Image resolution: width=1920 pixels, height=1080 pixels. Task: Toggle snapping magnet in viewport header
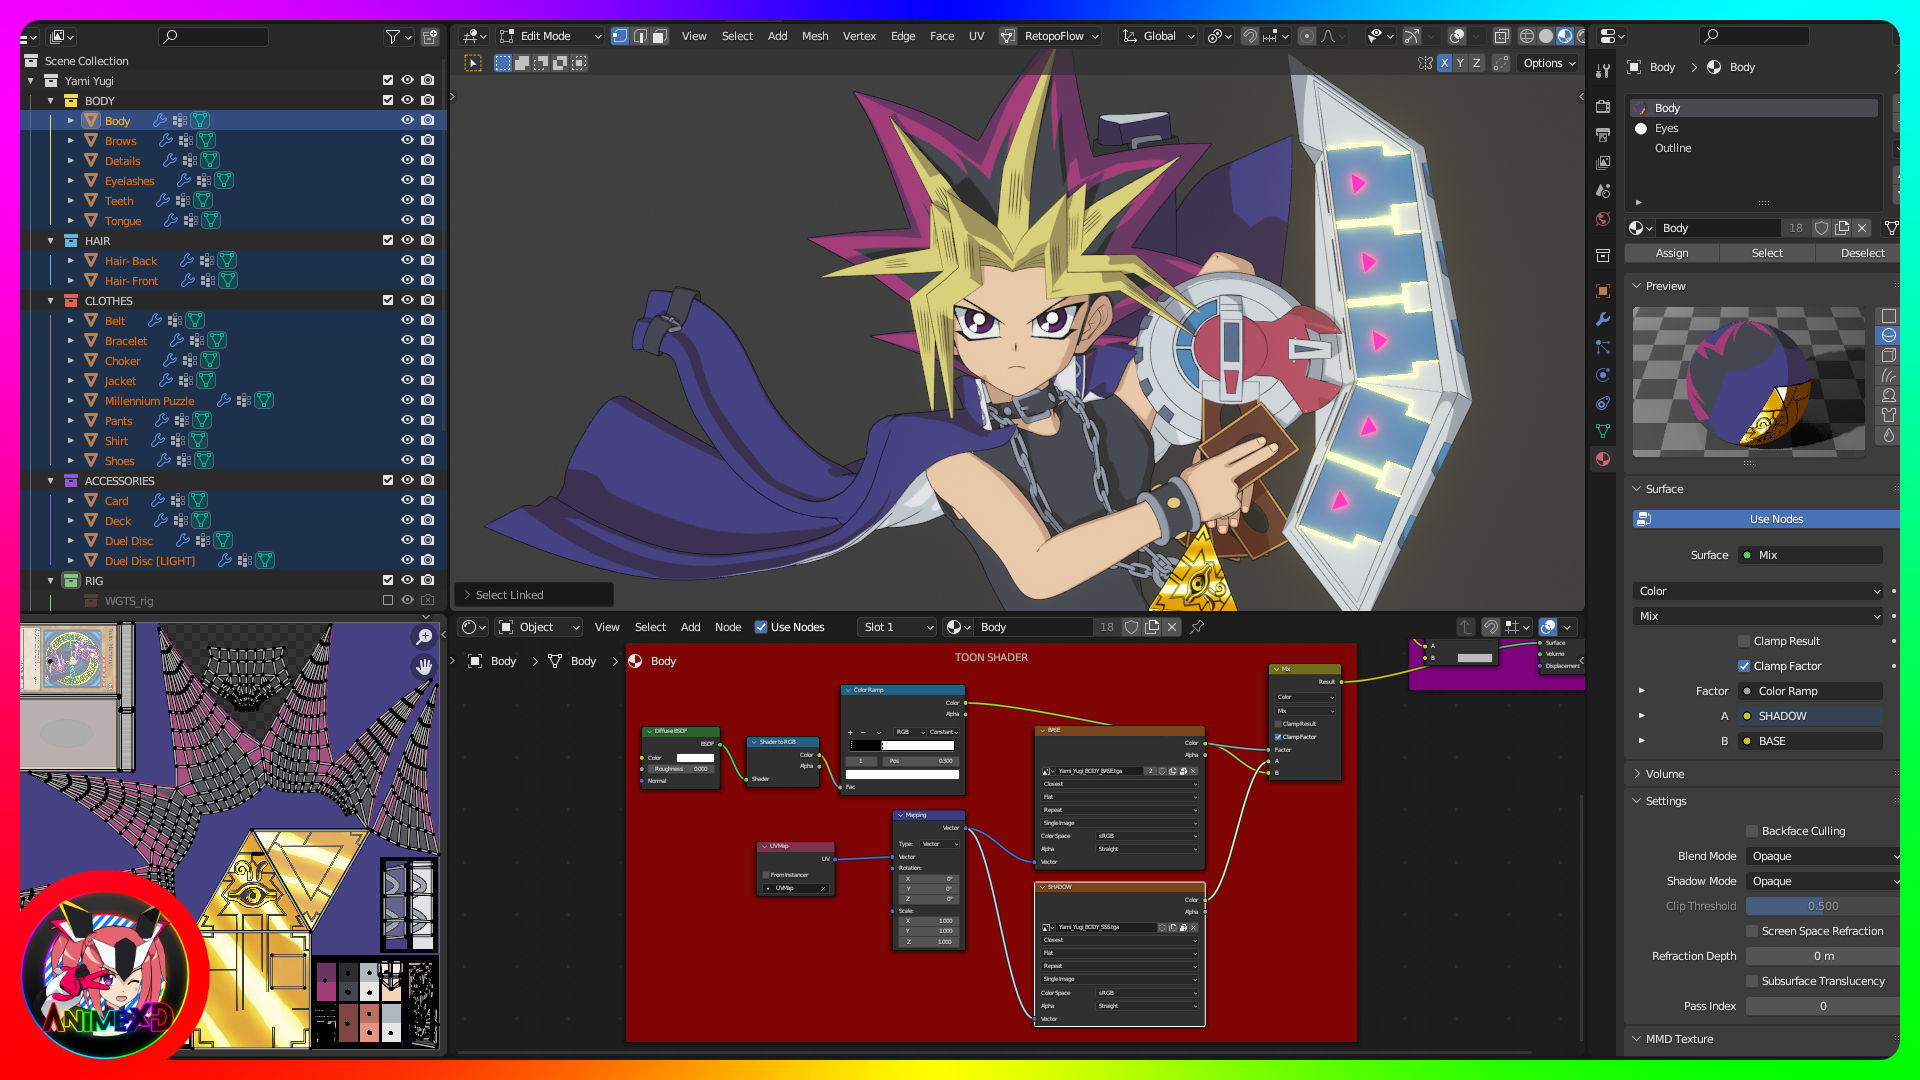click(1250, 36)
